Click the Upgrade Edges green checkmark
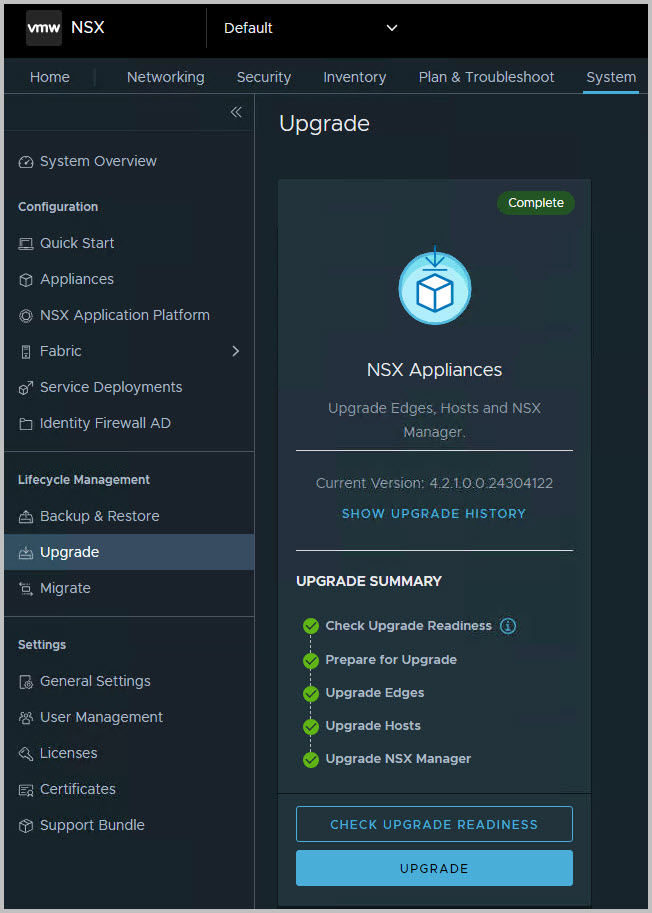 (311, 694)
